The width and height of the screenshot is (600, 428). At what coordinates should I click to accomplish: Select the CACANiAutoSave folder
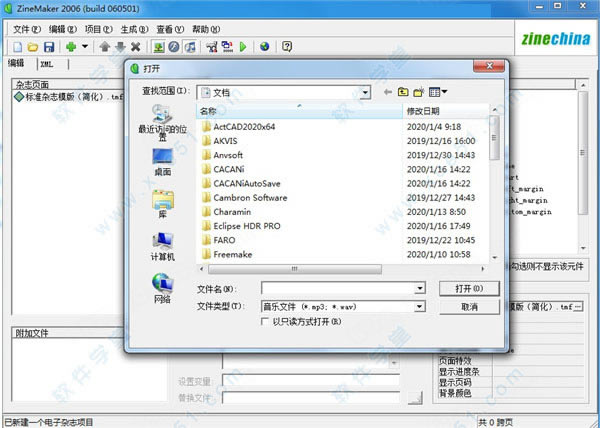coord(241,183)
